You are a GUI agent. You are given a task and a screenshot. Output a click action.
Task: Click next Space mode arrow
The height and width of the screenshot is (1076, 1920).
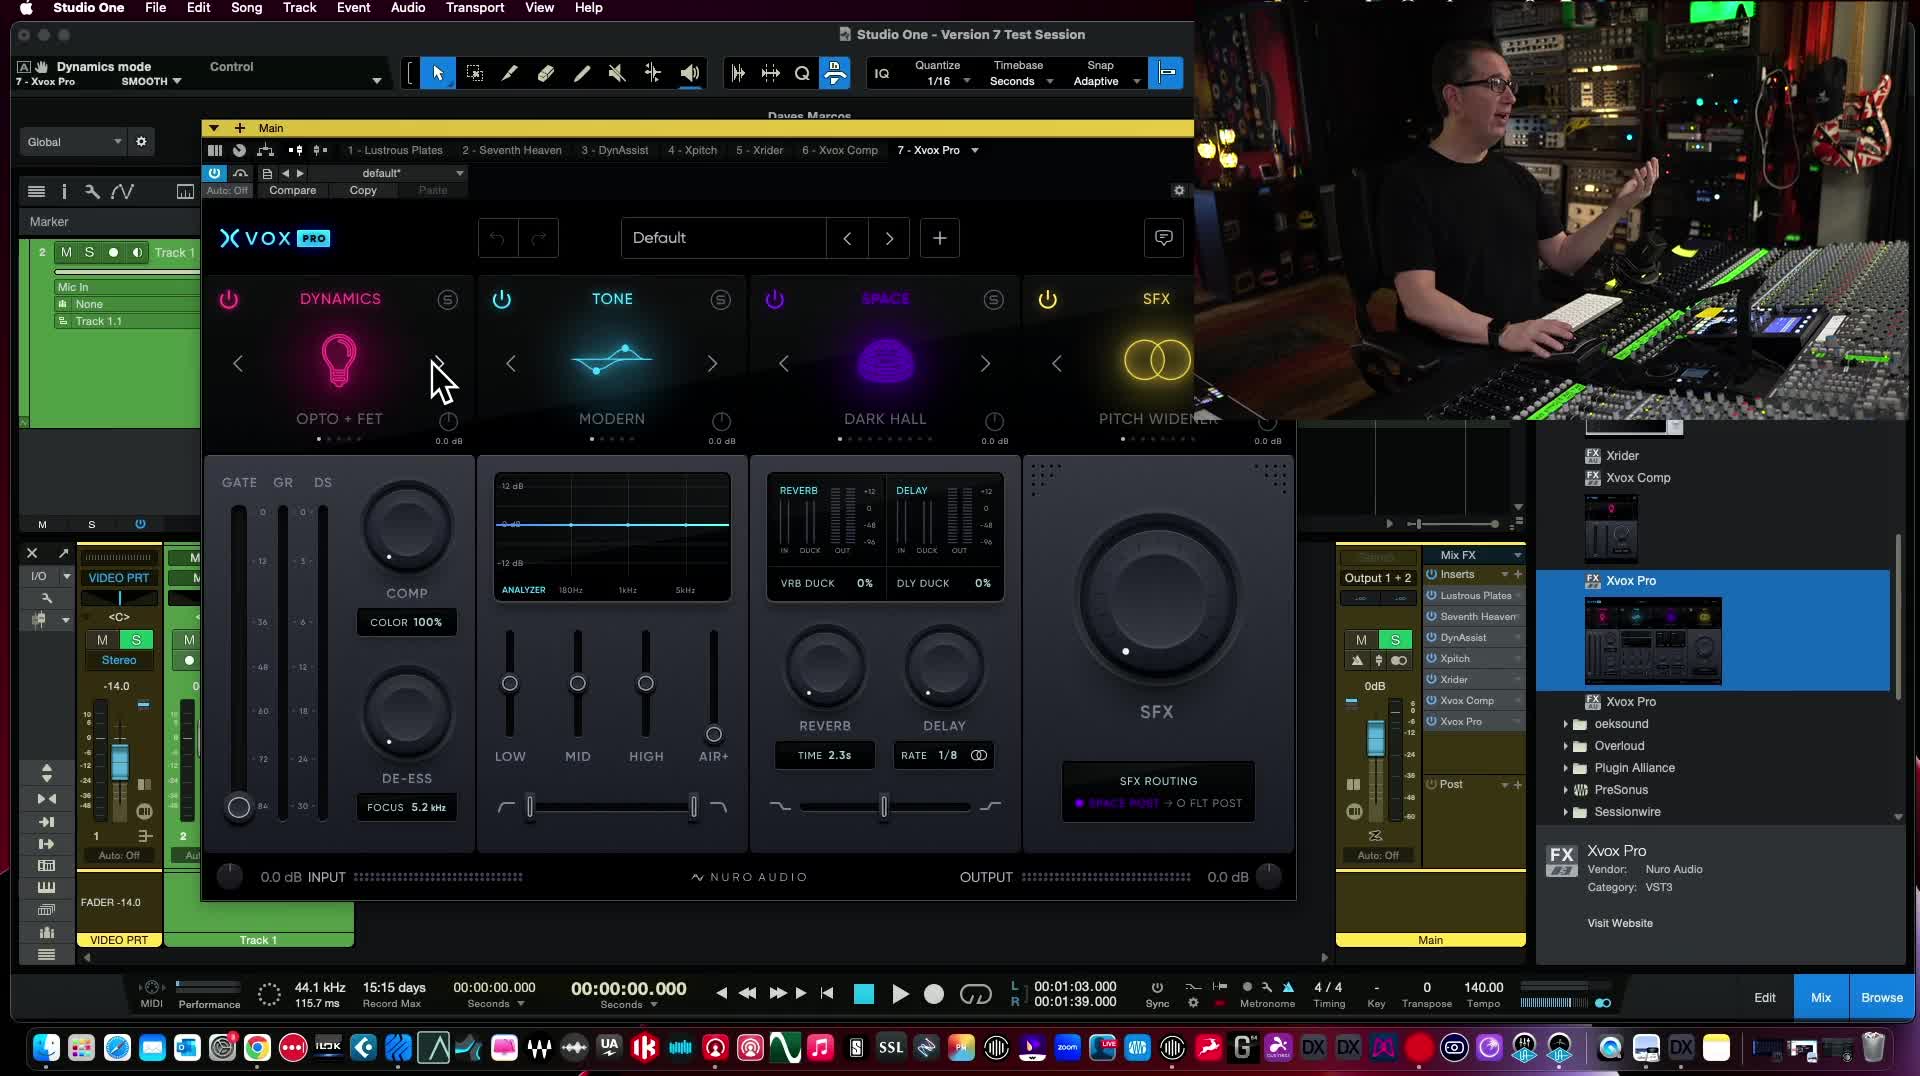(985, 364)
